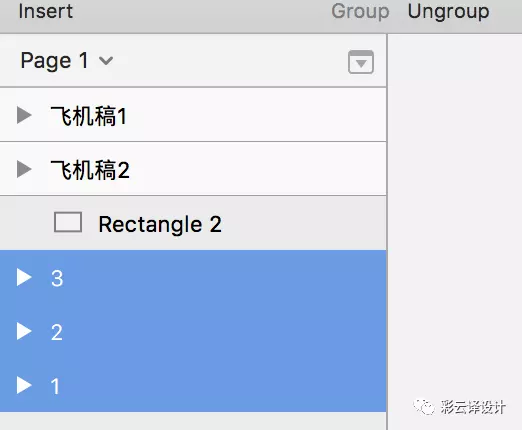Click the Group toolbar button
The width and height of the screenshot is (522, 430).
[x=360, y=11]
